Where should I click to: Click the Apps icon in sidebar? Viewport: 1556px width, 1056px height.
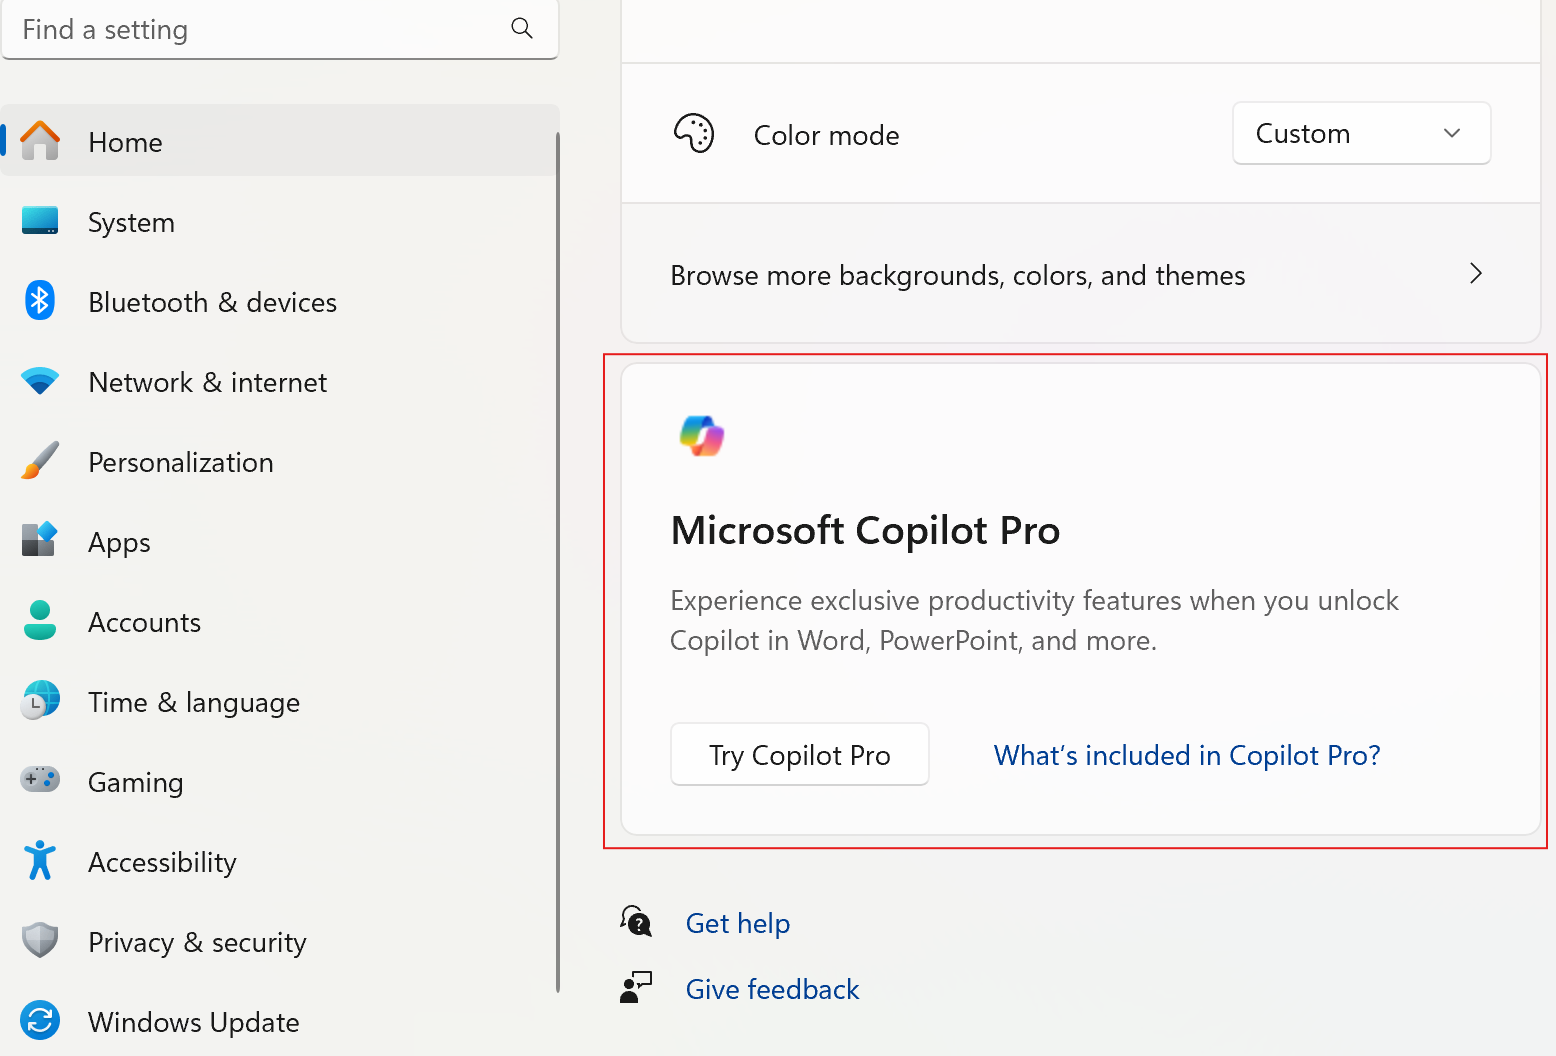tap(40, 540)
